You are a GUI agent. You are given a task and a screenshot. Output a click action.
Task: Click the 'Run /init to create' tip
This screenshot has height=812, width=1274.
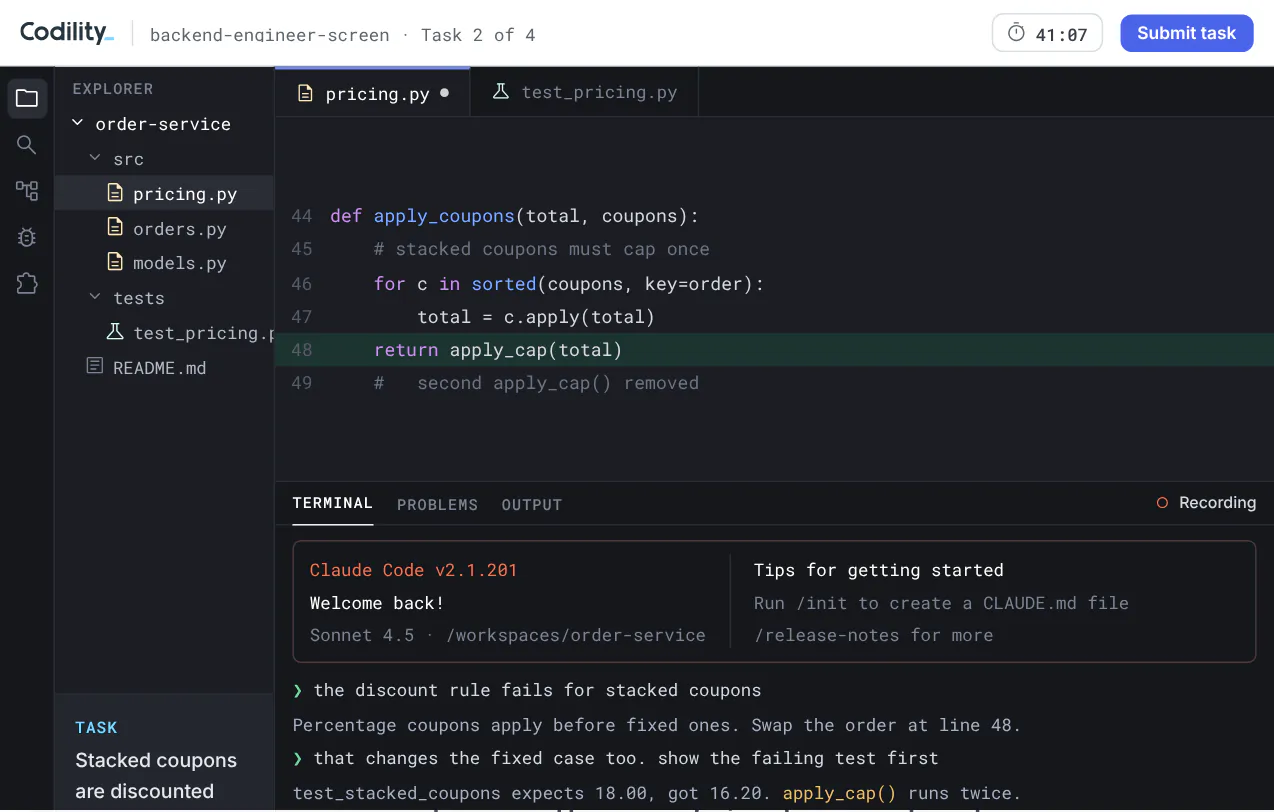coord(941,603)
